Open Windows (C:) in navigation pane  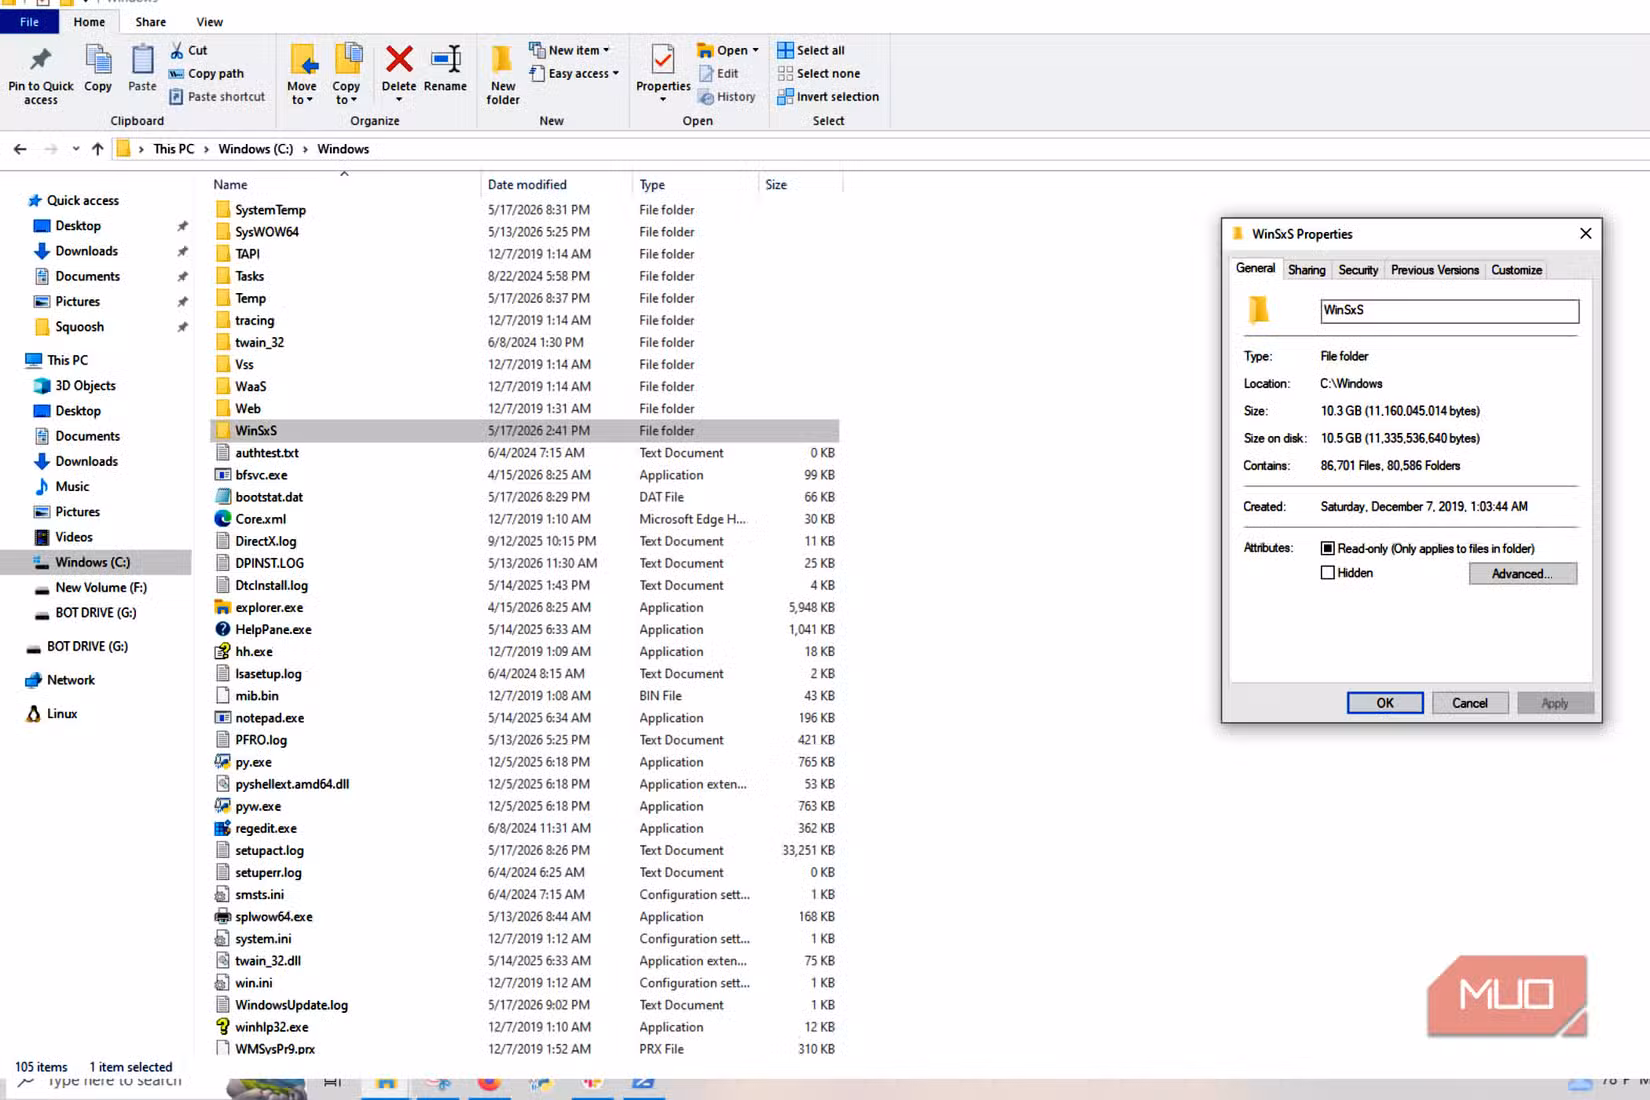92,562
